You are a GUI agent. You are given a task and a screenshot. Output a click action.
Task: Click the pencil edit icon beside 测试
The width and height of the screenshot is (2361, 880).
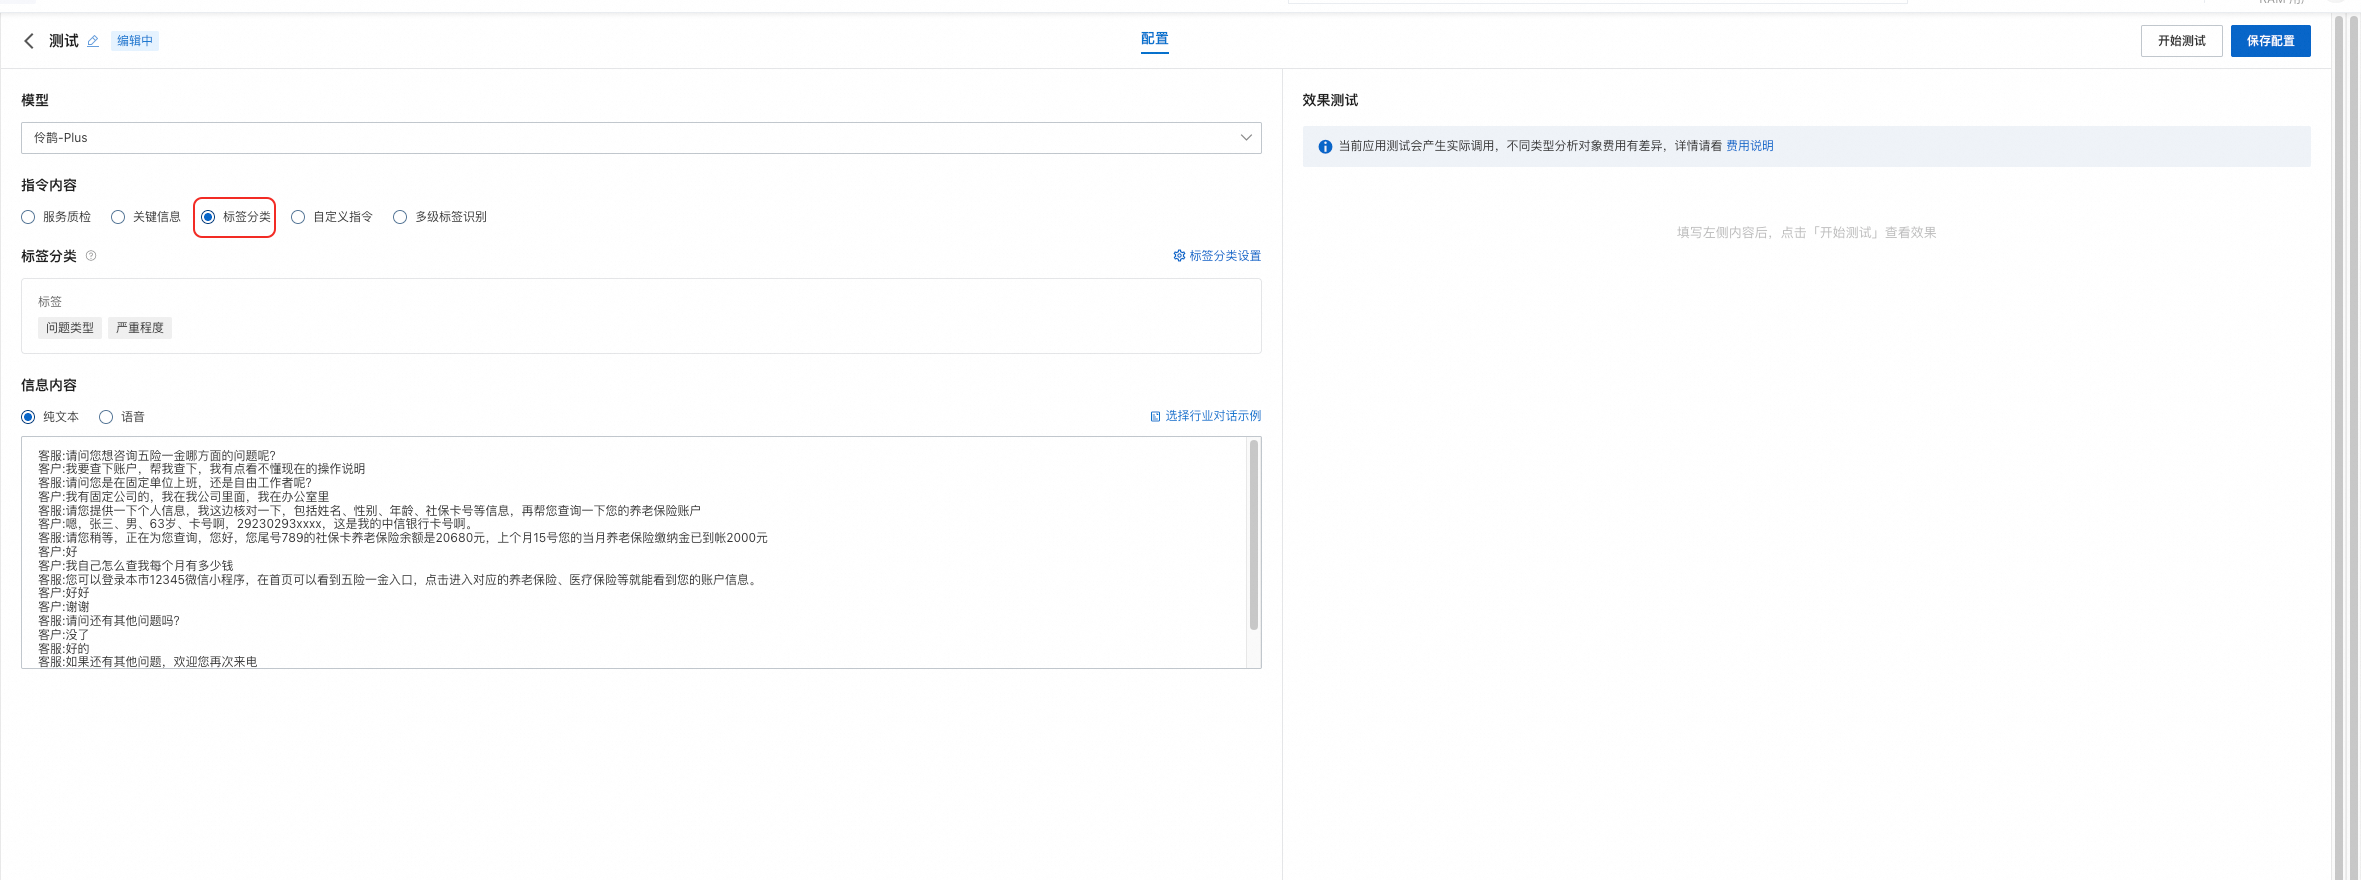(93, 41)
